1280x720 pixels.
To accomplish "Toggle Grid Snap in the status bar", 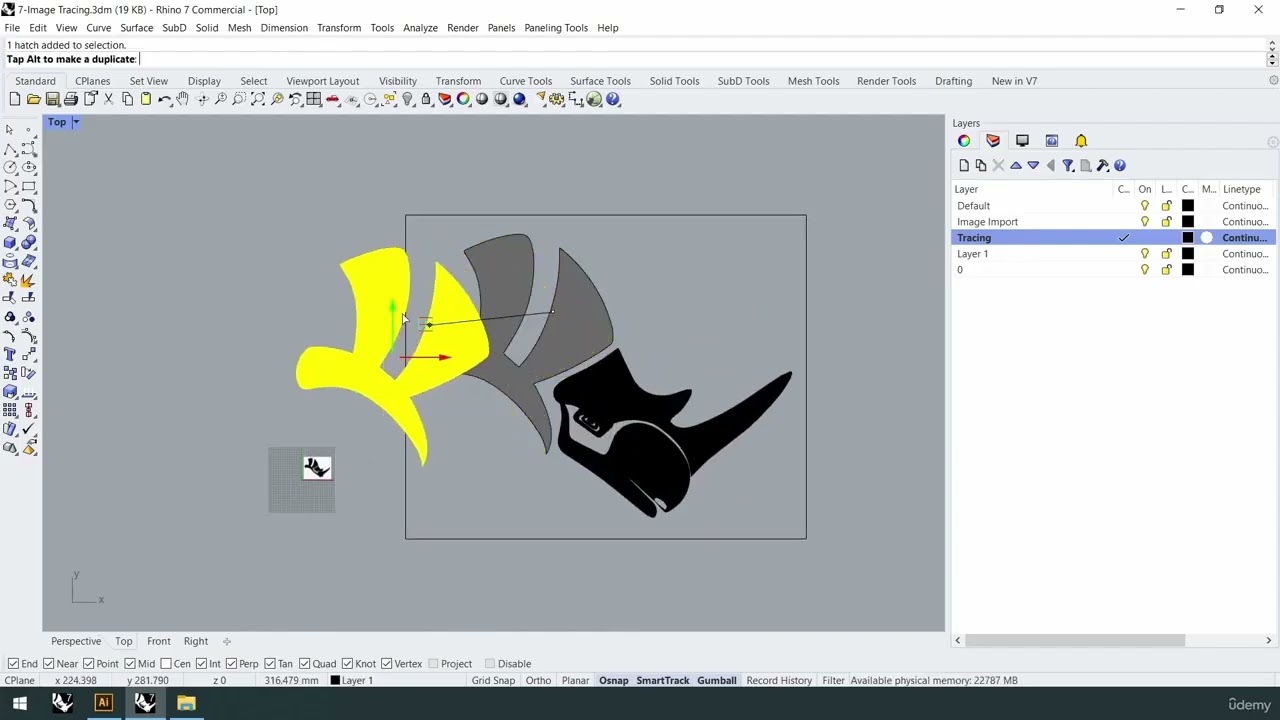I will (493, 681).
